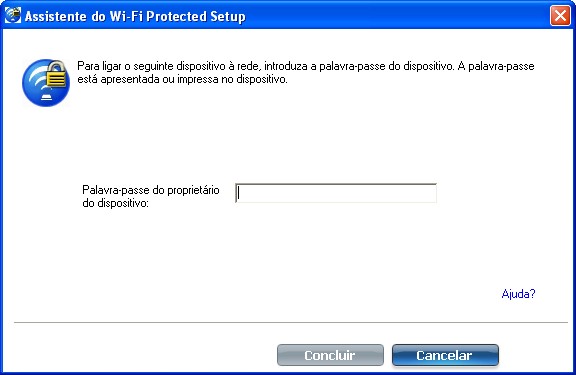This screenshot has width=576, height=375.
Task: Click the Wi-Fi Protected Setup title bar icon
Action: pos(12,15)
